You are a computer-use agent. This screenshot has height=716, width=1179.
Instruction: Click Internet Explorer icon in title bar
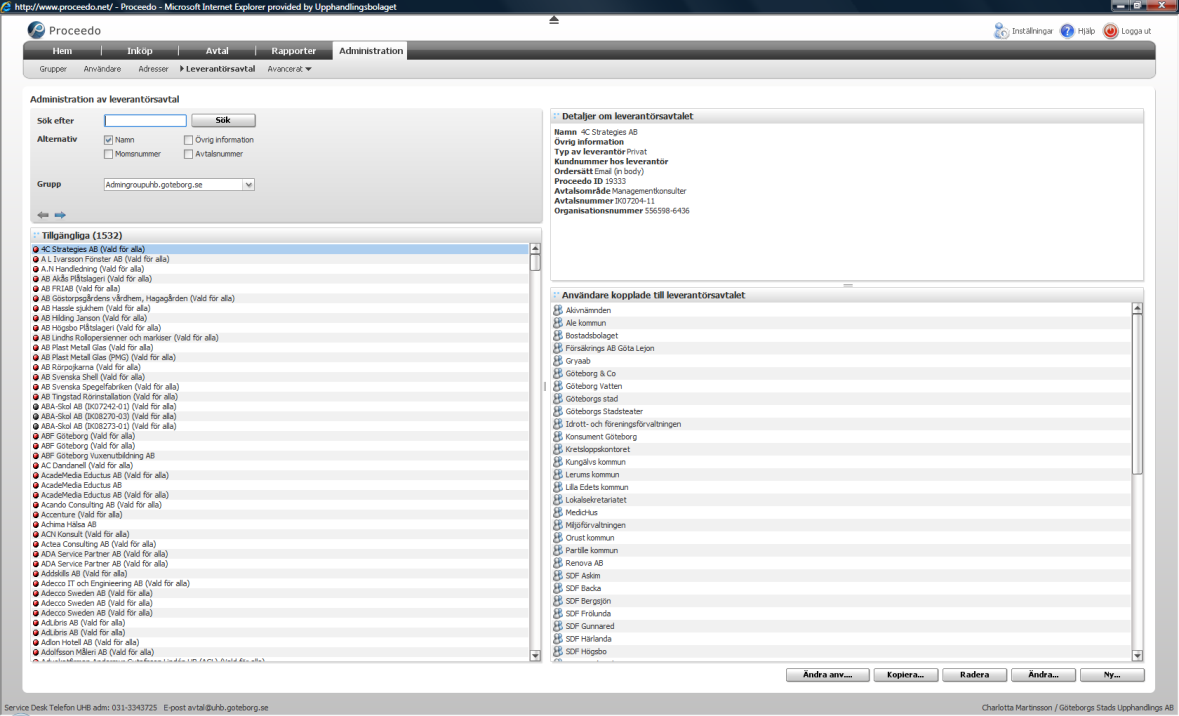pyautogui.click(x=6, y=6)
